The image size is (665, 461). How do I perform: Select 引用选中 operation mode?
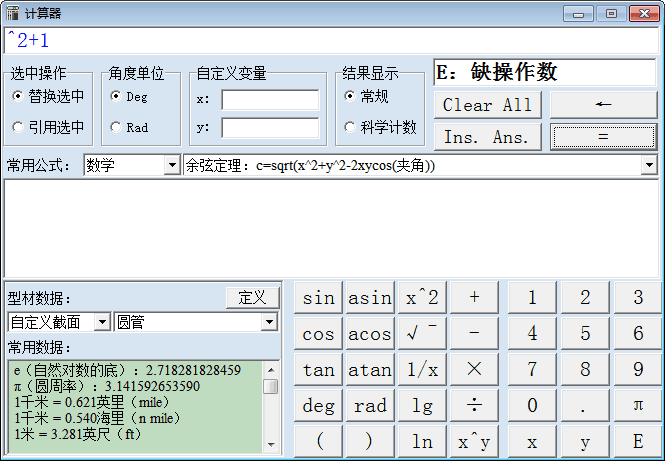pos(18,127)
